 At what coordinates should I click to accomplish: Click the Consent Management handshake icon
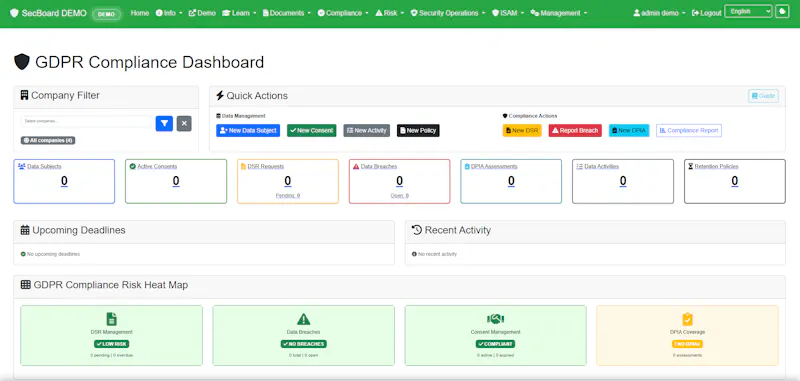pyautogui.click(x=495, y=319)
